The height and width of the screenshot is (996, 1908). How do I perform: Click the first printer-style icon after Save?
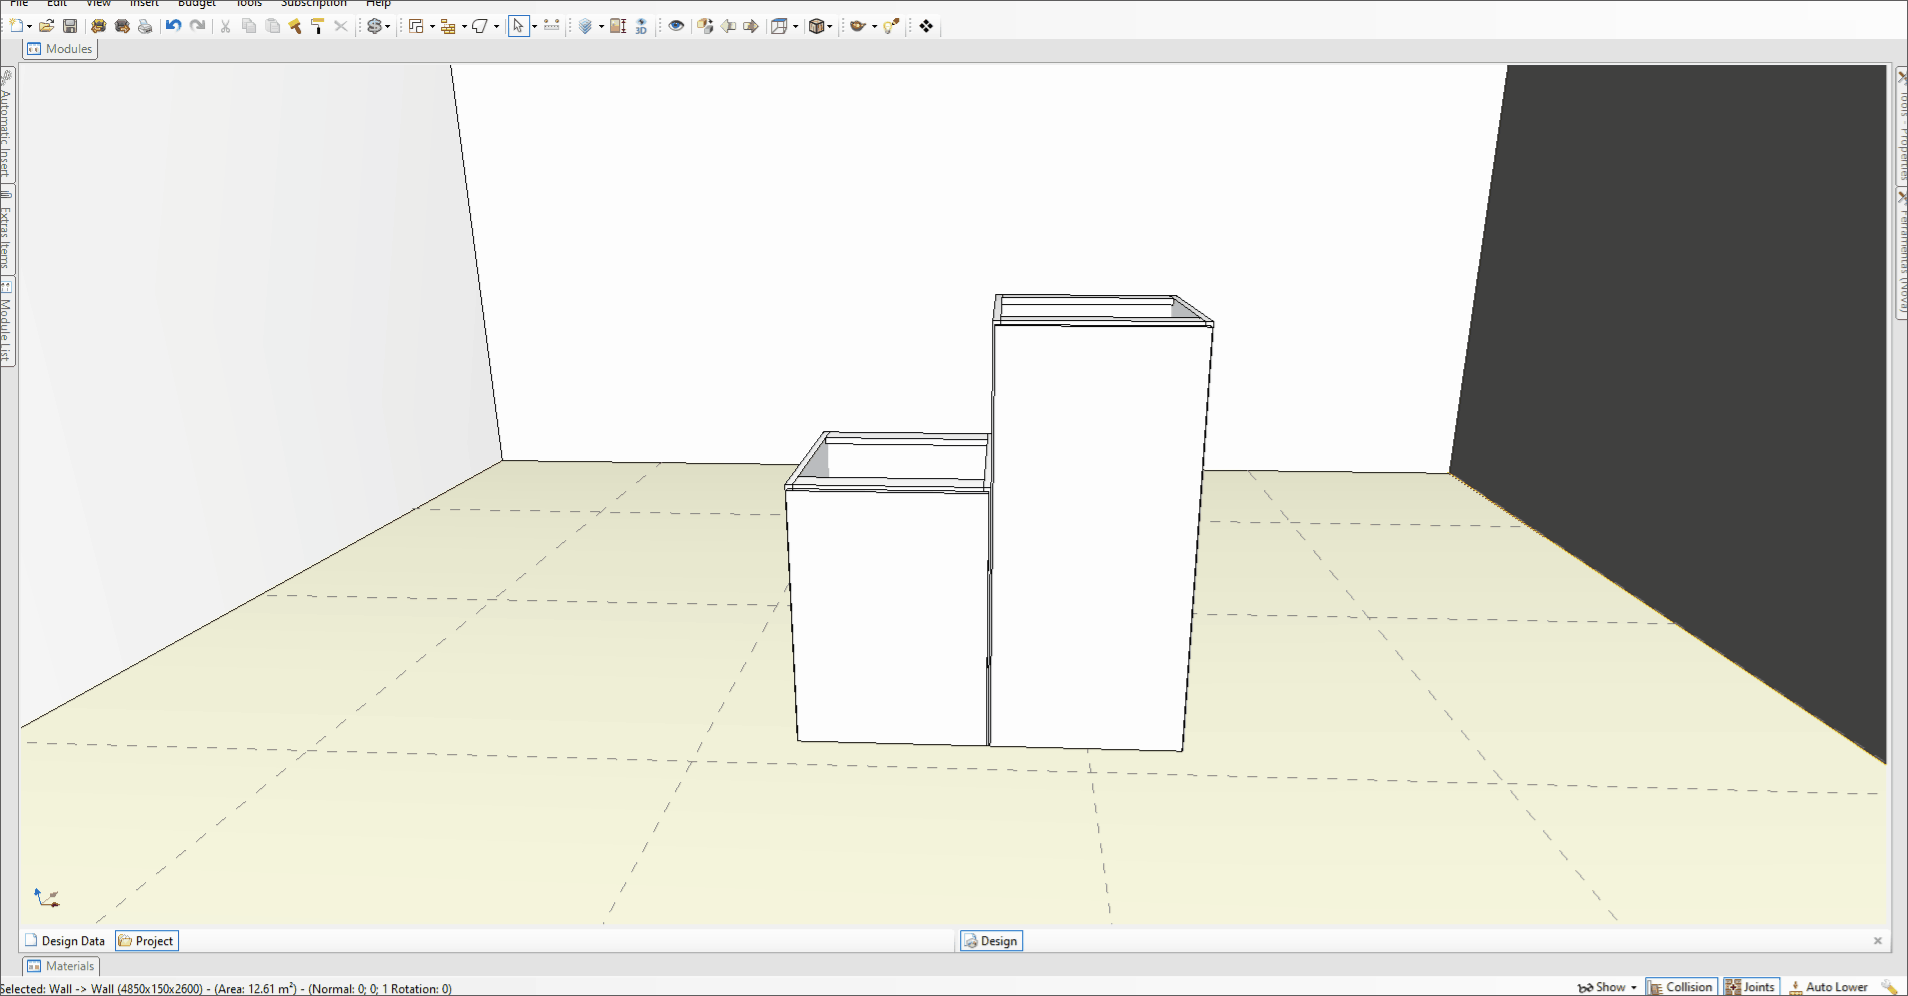pos(98,26)
